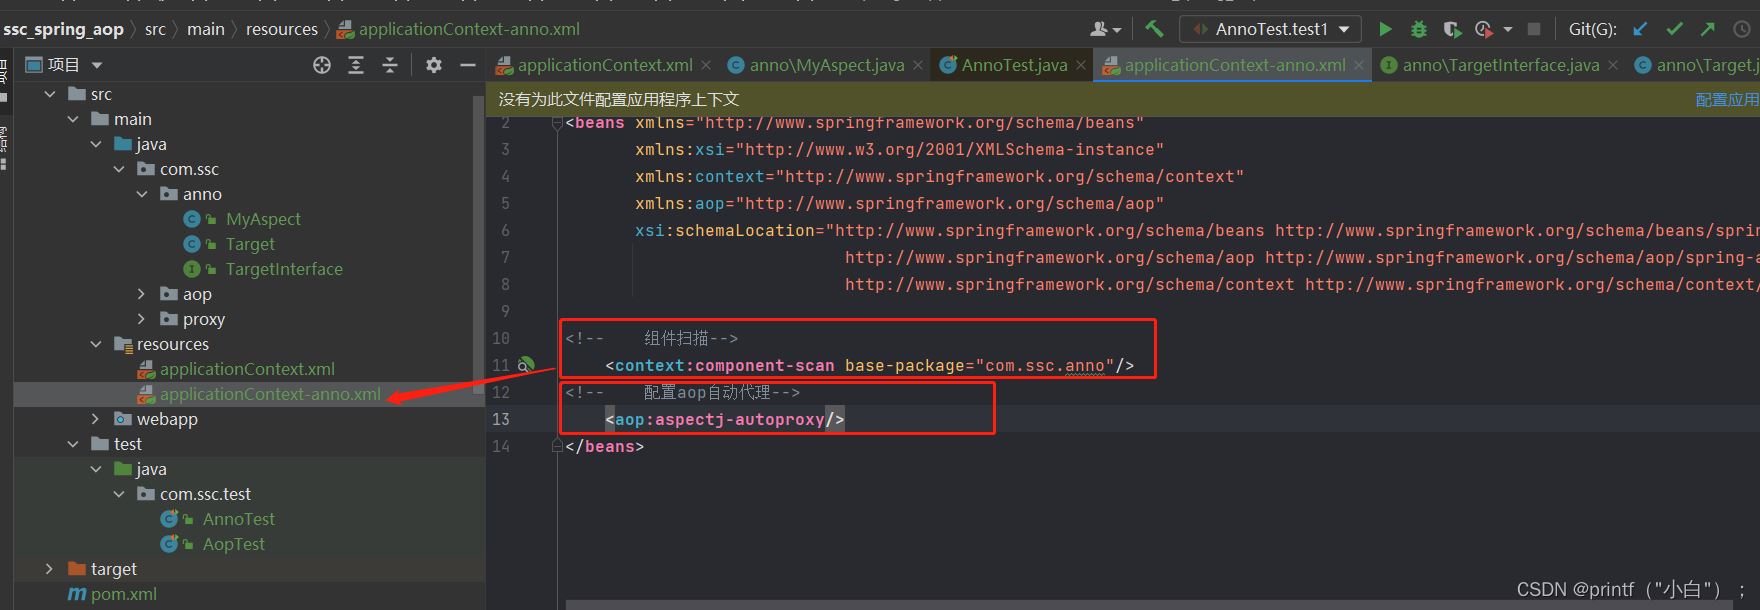Collapse the anno package node
The height and width of the screenshot is (610, 1760).
pos(142,194)
